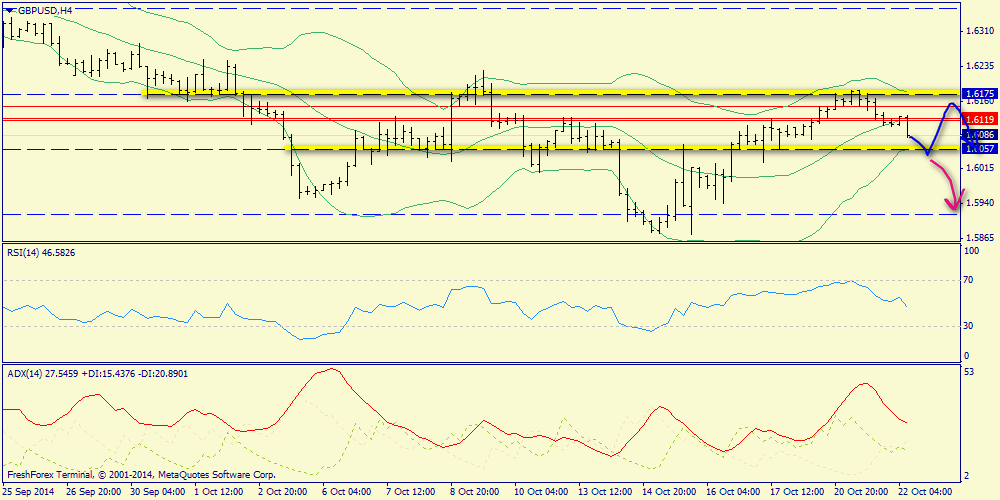The width and height of the screenshot is (1000, 500).
Task: Click the 1.6160 price axis label
Action: pyautogui.click(x=980, y=101)
